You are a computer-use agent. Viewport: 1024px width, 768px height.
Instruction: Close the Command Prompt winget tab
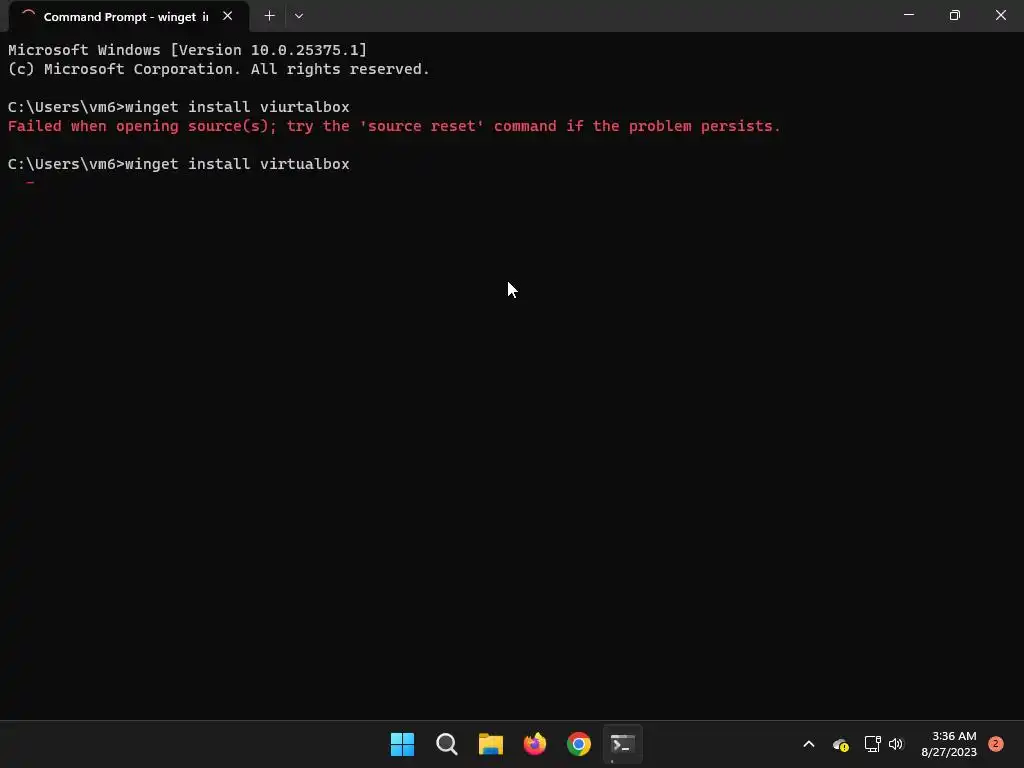227,16
